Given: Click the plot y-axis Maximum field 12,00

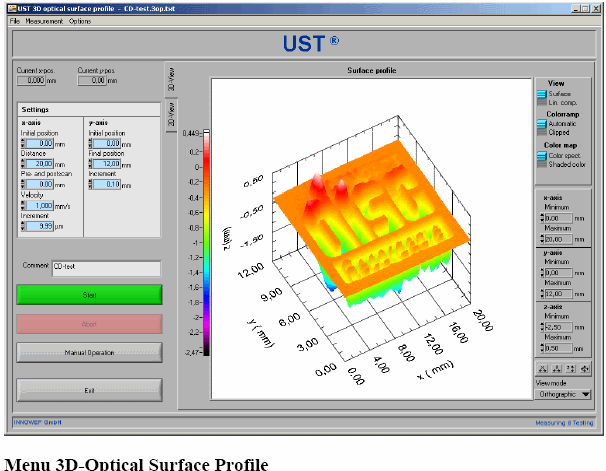Looking at the screenshot, I should pyautogui.click(x=558, y=294).
